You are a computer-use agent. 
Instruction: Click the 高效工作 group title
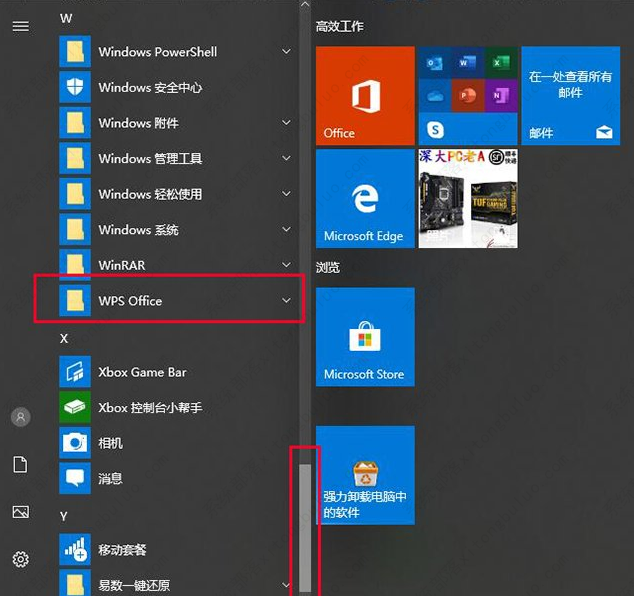click(339, 26)
